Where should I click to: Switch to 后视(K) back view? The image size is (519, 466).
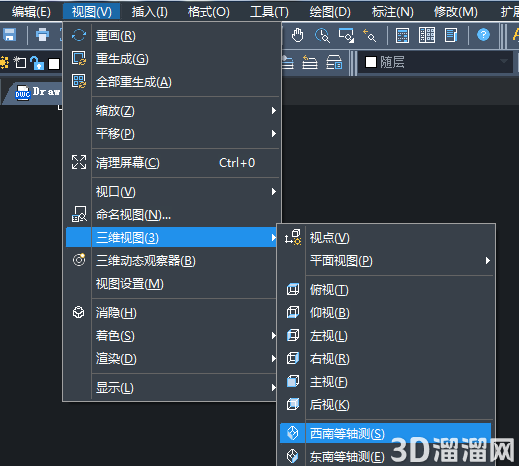coord(386,405)
